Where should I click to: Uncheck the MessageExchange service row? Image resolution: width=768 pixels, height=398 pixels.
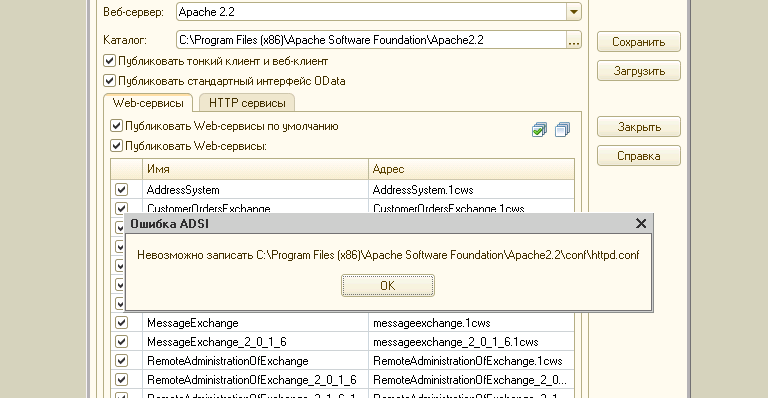[x=121, y=323]
